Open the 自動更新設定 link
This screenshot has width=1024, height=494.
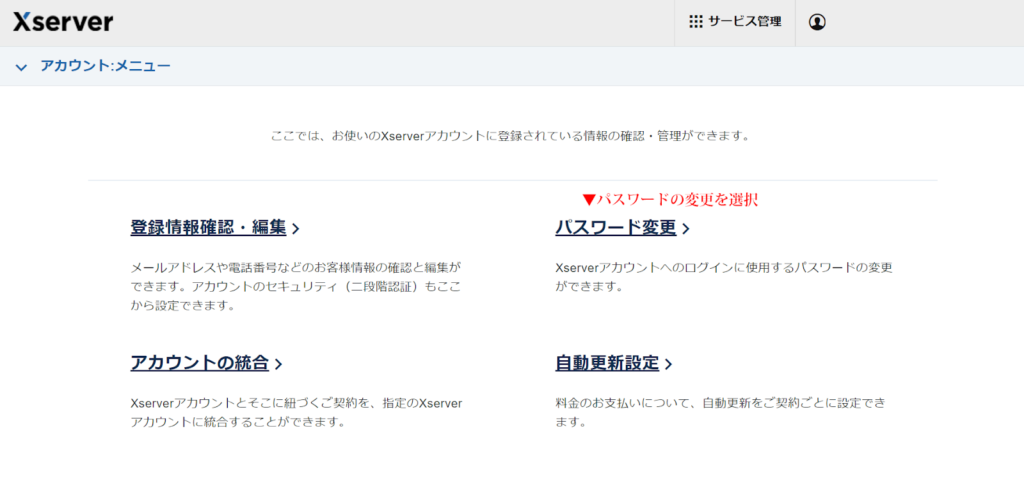tap(607, 363)
